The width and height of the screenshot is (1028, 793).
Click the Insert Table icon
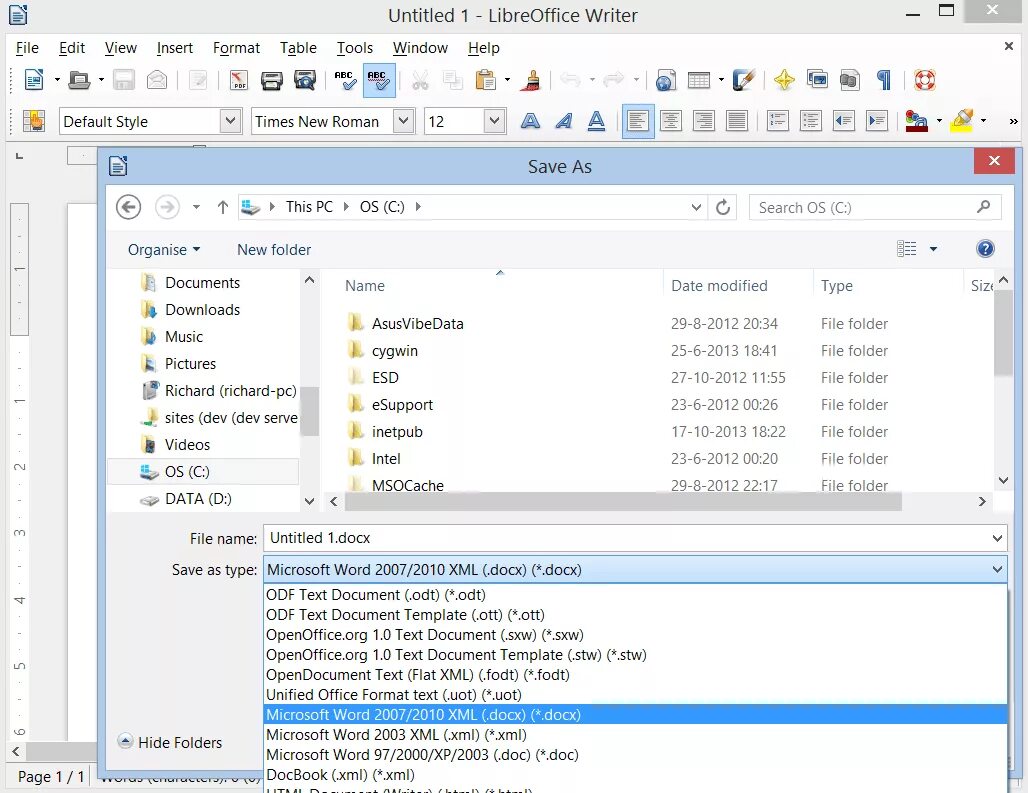coord(699,80)
